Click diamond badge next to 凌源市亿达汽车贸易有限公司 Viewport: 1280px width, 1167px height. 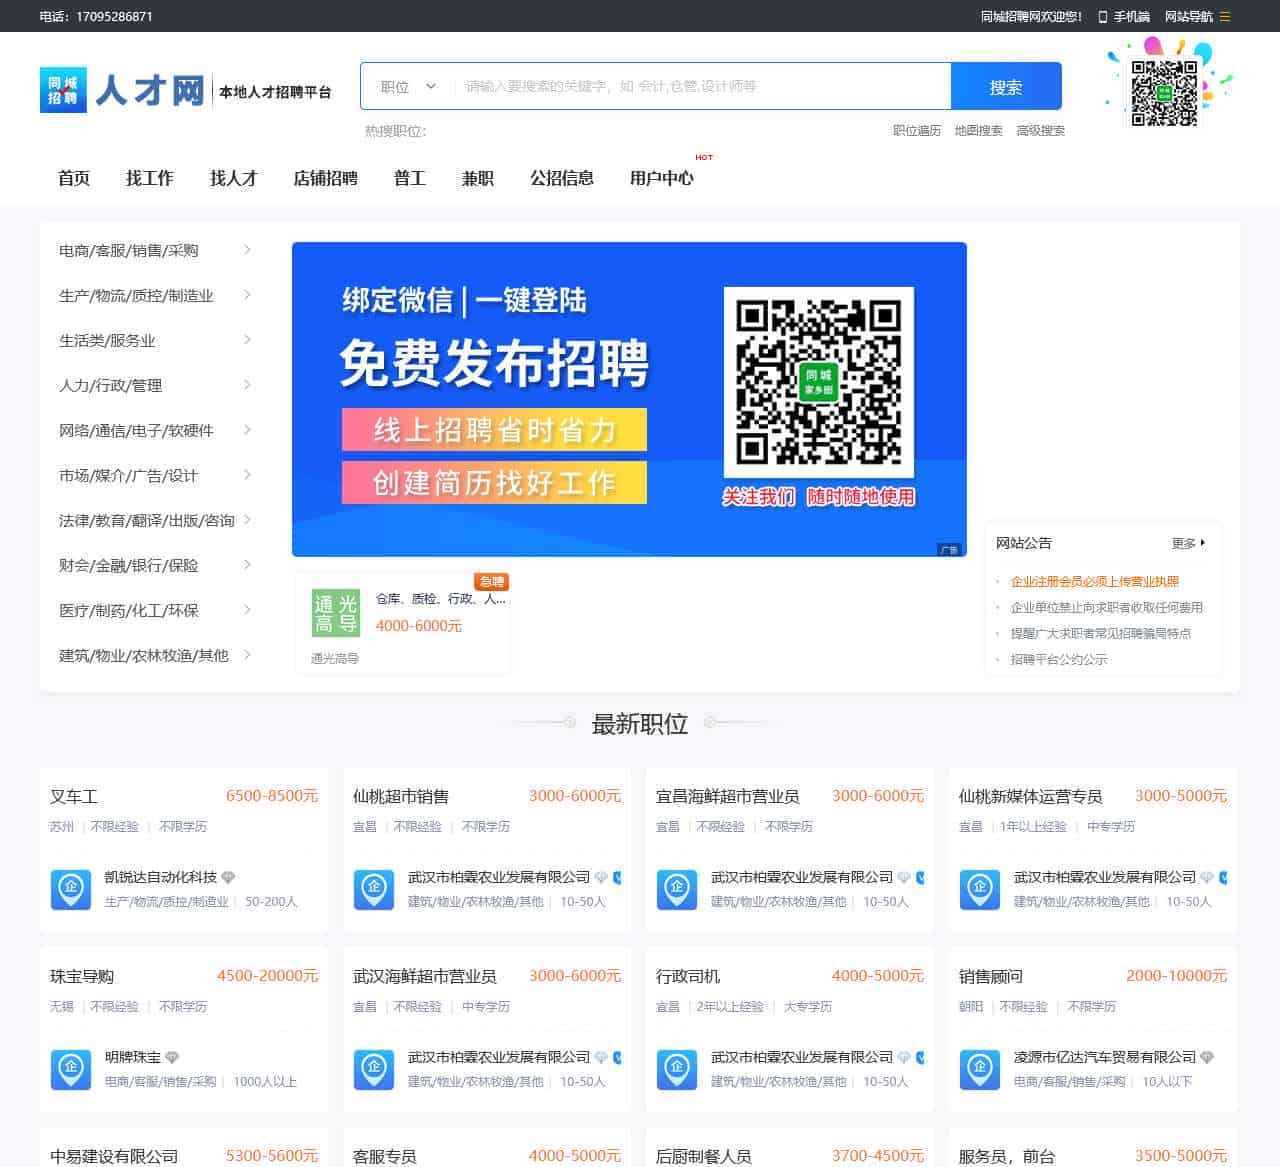click(1207, 1057)
